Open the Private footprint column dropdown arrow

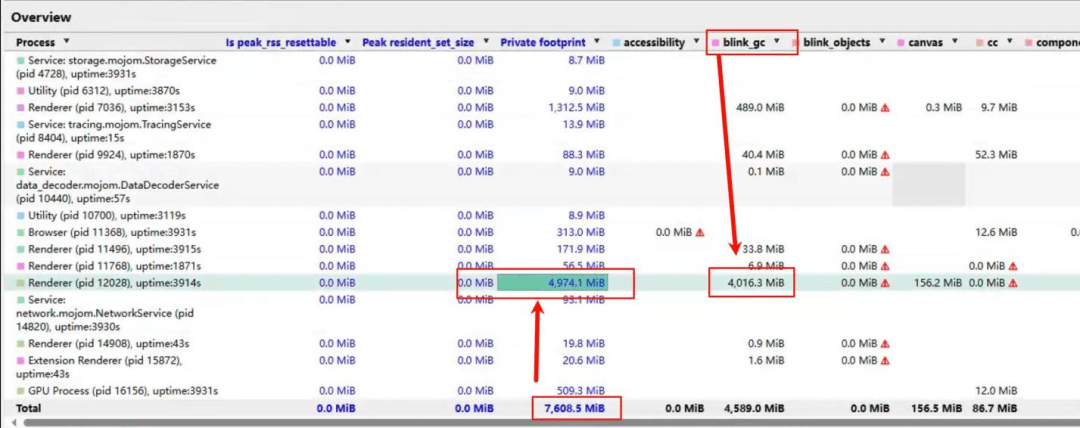coord(596,43)
